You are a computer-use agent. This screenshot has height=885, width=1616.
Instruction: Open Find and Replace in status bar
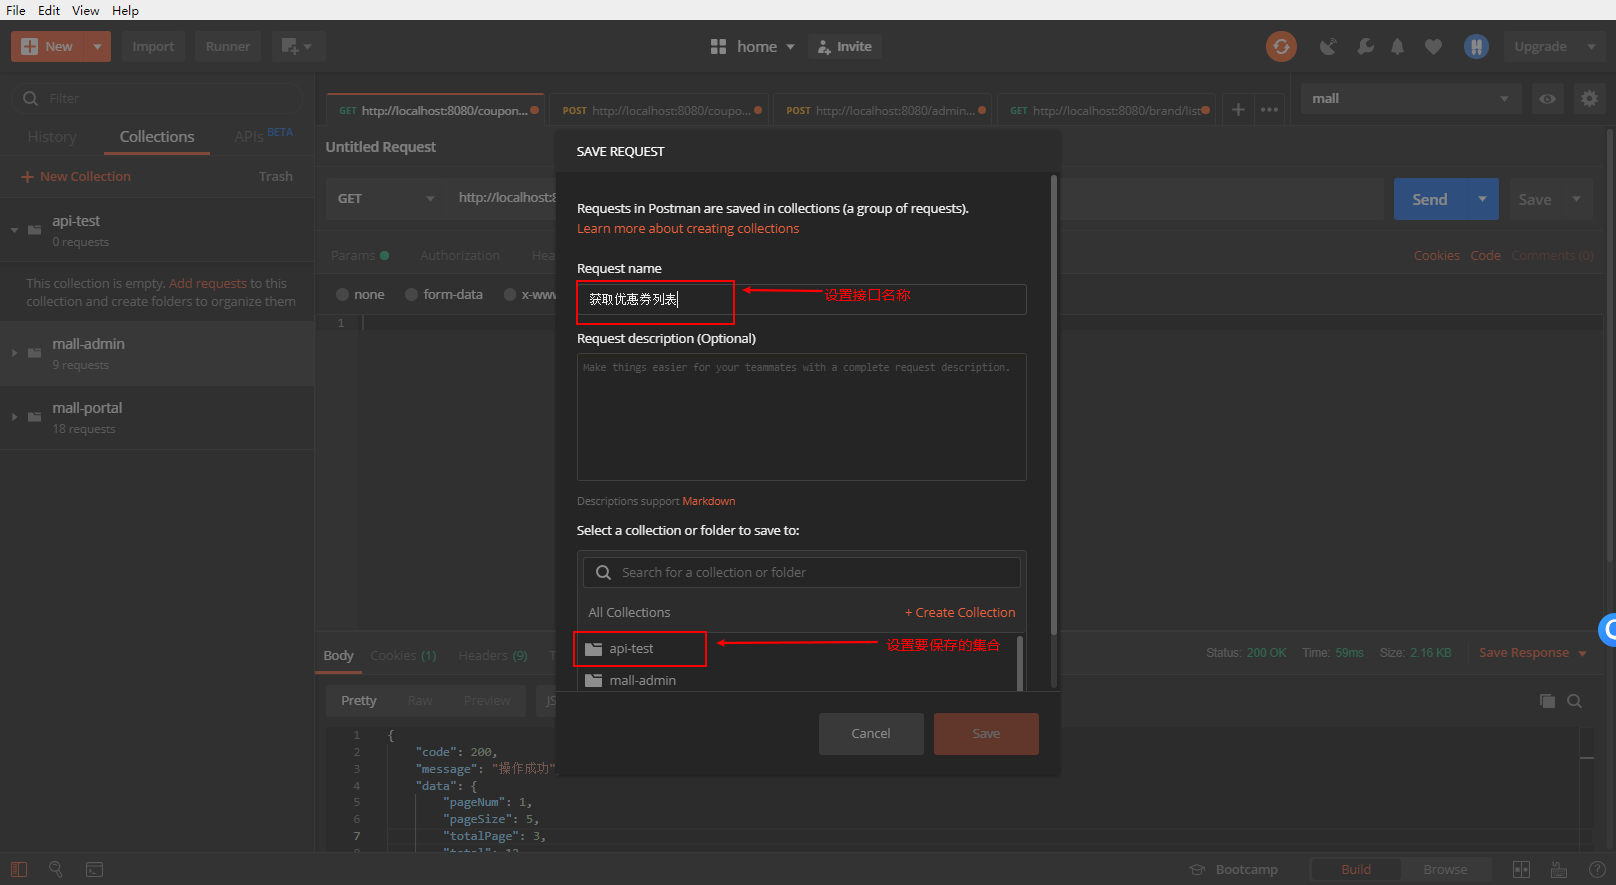(56, 869)
